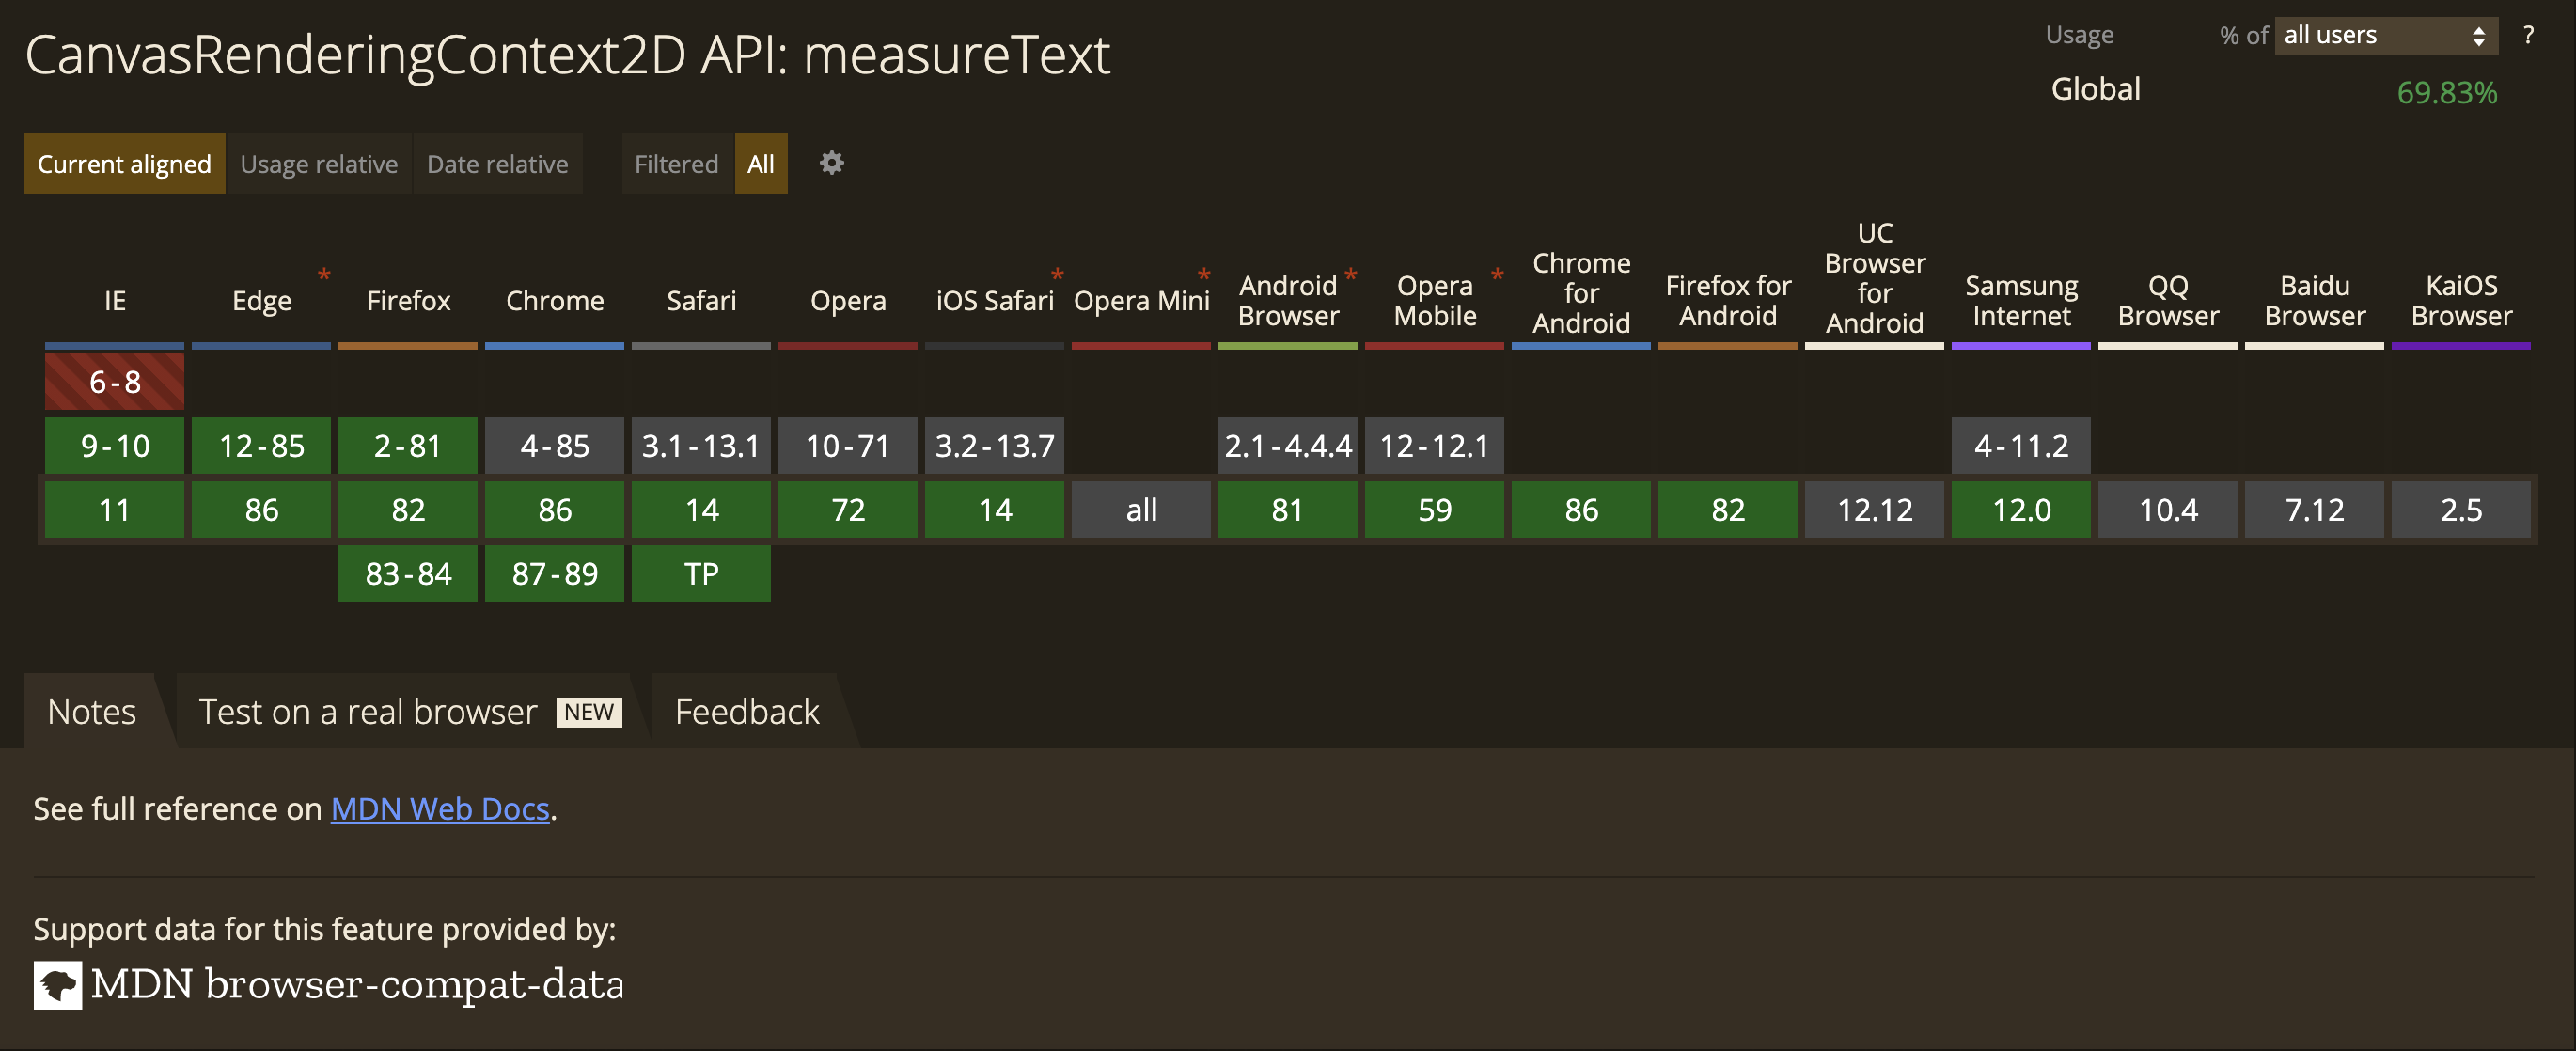Click the asterisk beside Opera Mini header
2576x1051 pixels.
tap(1204, 274)
